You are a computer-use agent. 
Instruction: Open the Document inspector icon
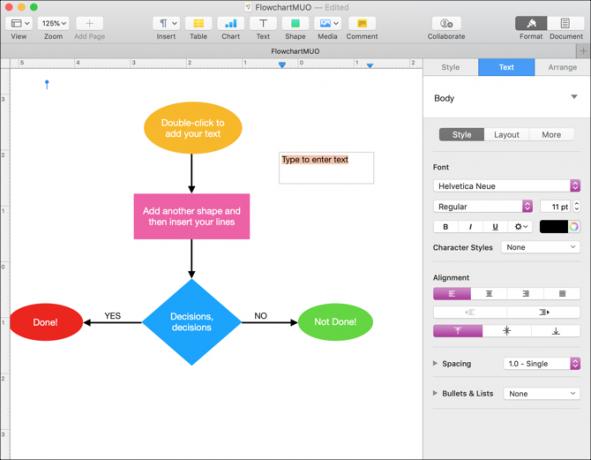pos(565,23)
